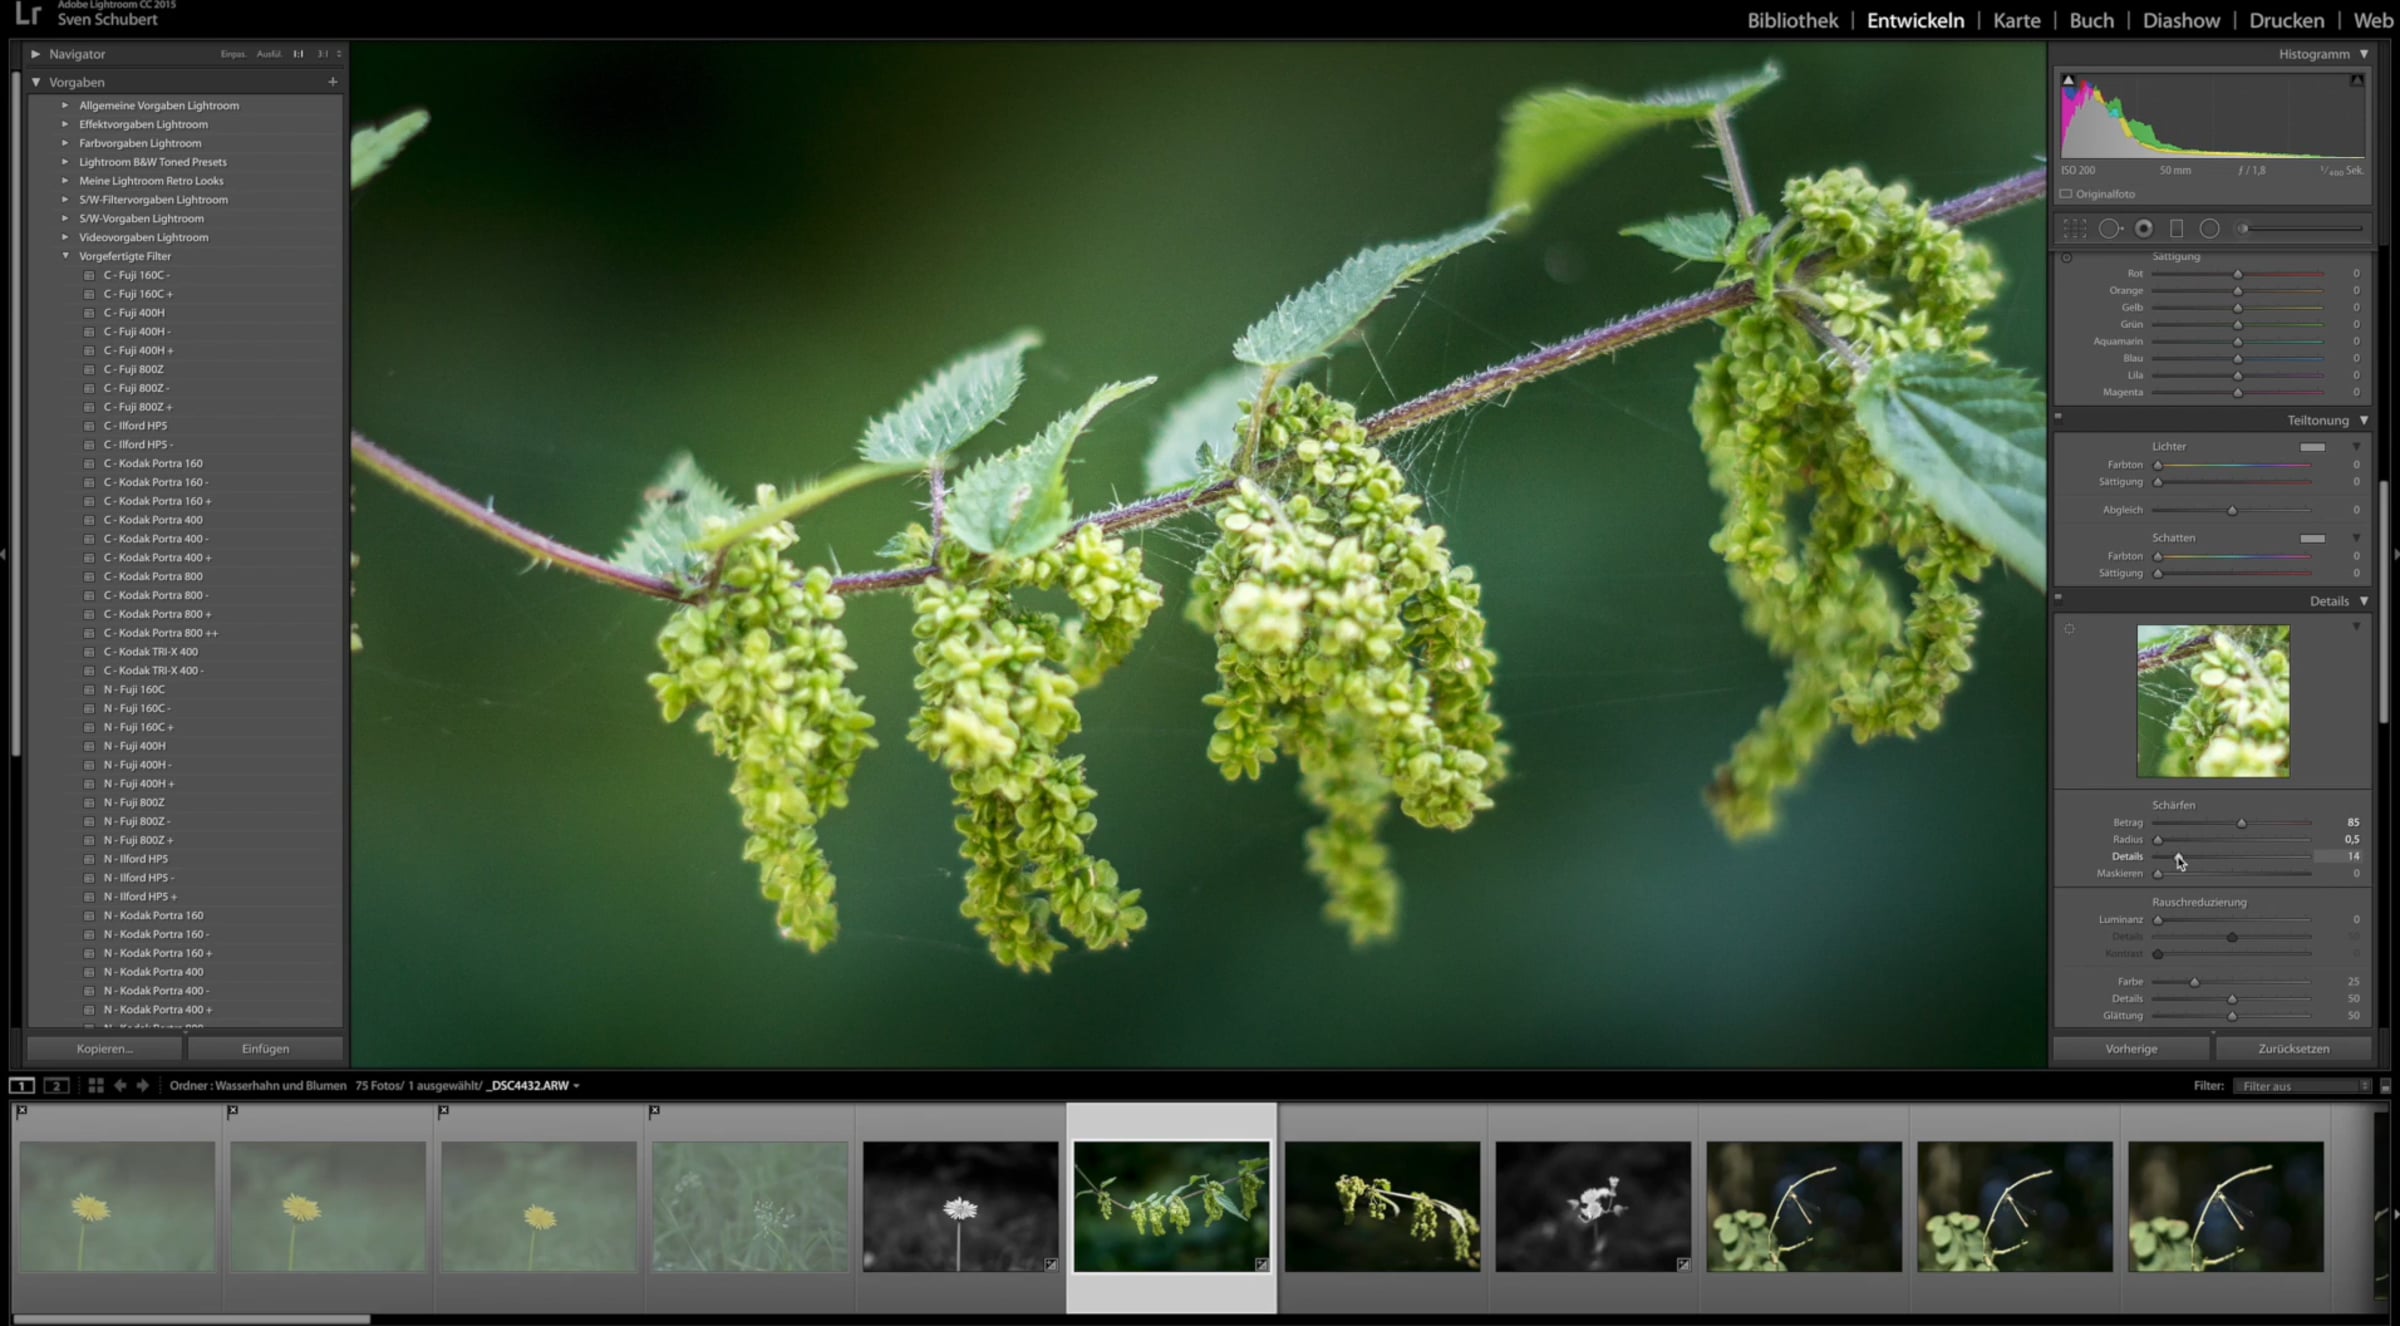The width and height of the screenshot is (2400, 1326).
Task: Open the Drucken module
Action: pyautogui.click(x=2286, y=20)
